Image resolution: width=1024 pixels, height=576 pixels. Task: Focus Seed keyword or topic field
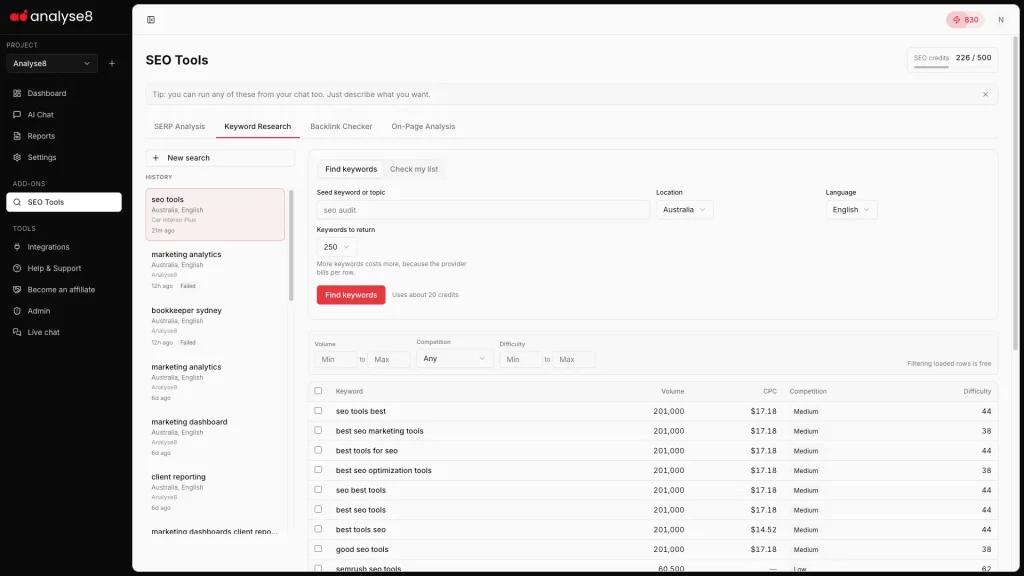point(483,210)
